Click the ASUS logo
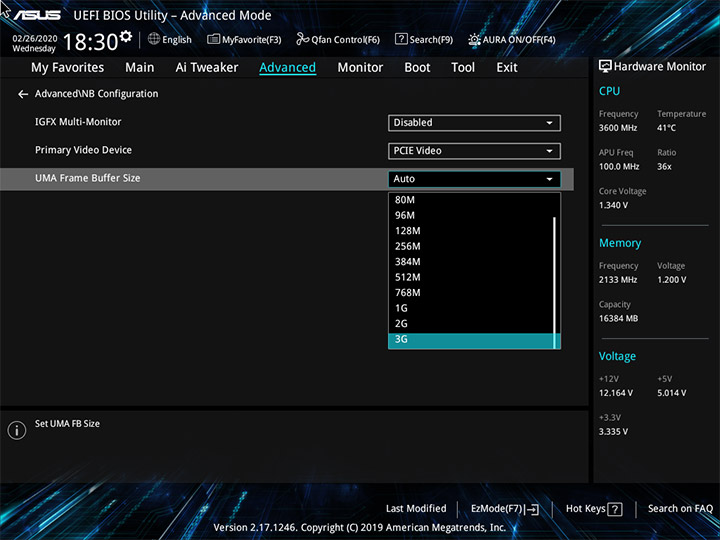Screen dimensions: 720x540 tap(37, 15)
